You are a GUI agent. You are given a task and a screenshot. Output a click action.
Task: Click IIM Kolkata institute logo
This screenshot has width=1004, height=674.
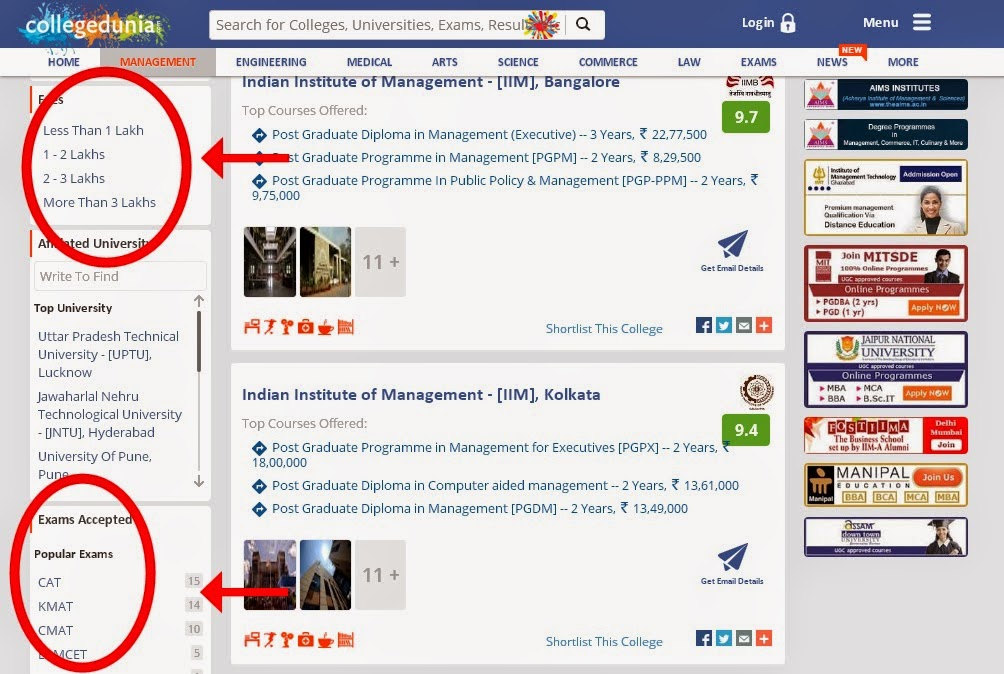[757, 391]
